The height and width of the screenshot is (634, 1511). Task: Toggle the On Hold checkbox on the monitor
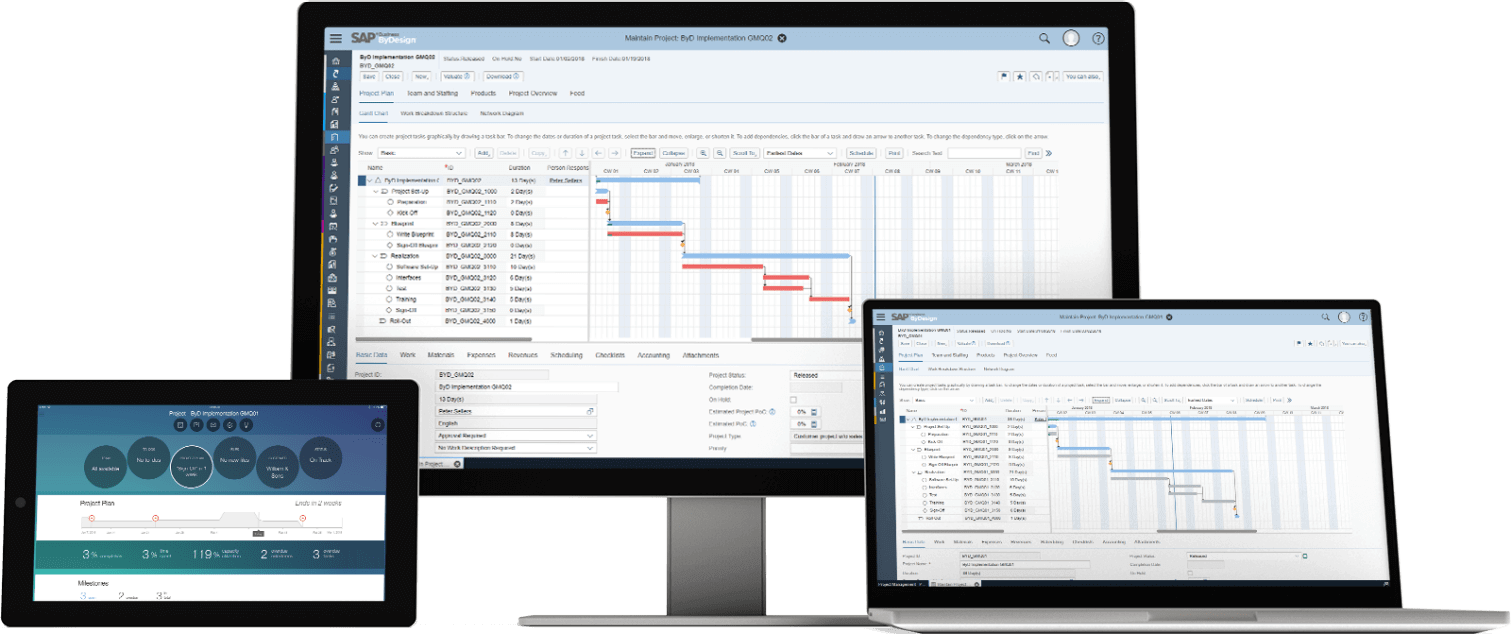click(794, 399)
